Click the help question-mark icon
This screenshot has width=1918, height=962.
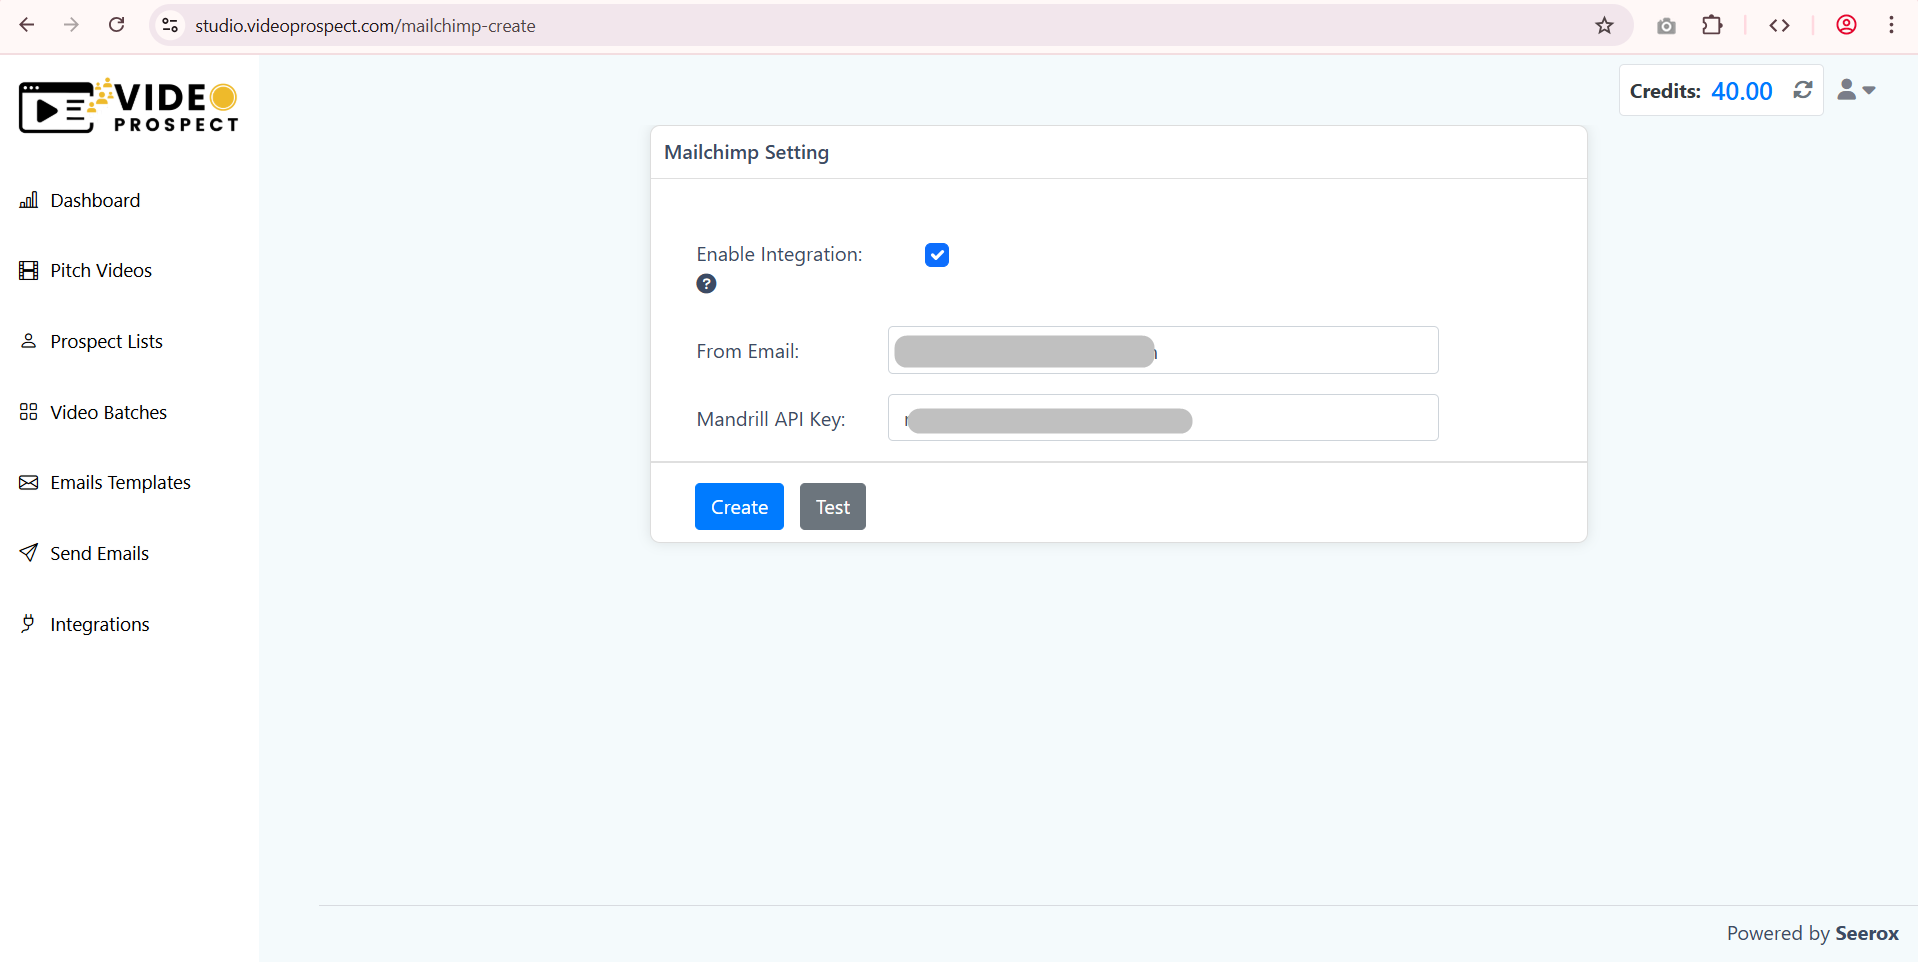[x=707, y=283]
